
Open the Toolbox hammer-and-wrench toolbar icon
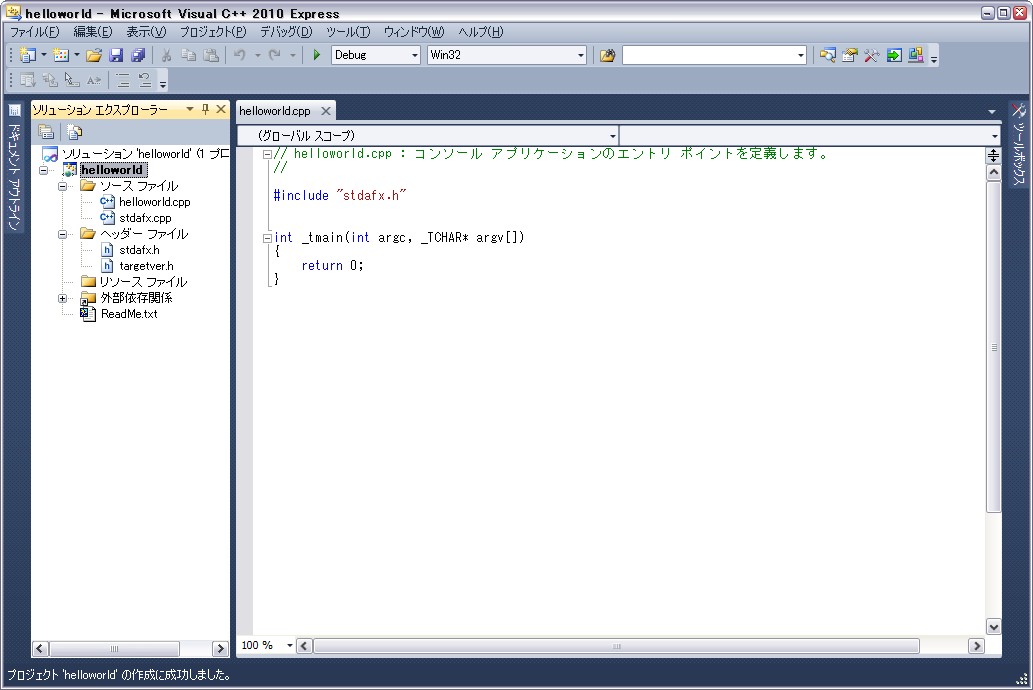[x=872, y=55]
